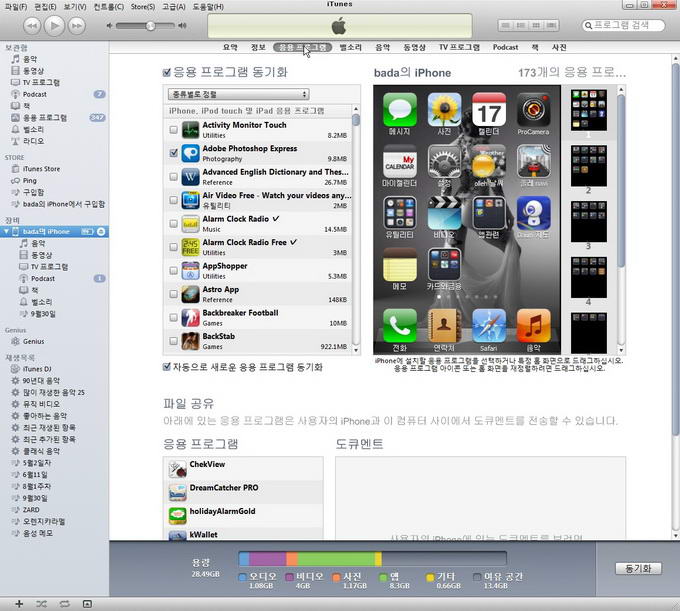Click the show artwork button at bottom
This screenshot has width=680, height=611.
tap(87, 604)
